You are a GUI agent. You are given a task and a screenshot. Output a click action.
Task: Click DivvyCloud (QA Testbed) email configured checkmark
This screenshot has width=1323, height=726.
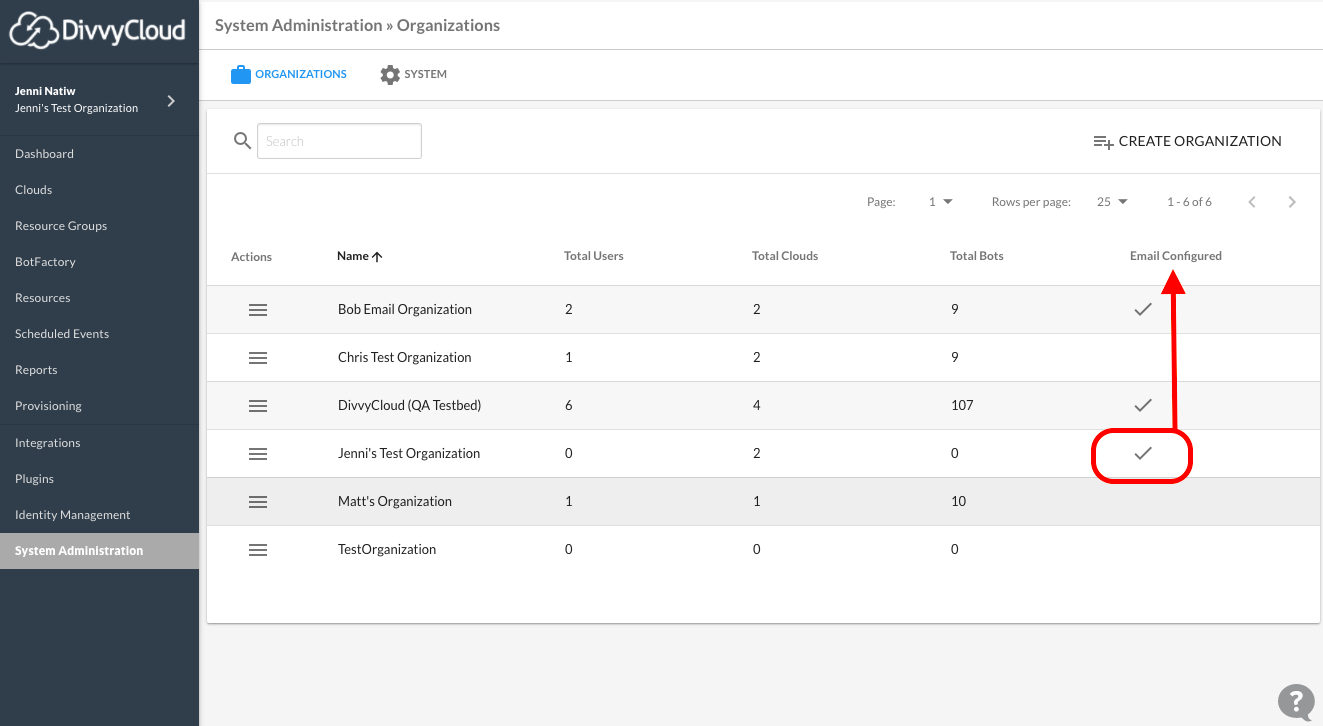pos(1143,406)
